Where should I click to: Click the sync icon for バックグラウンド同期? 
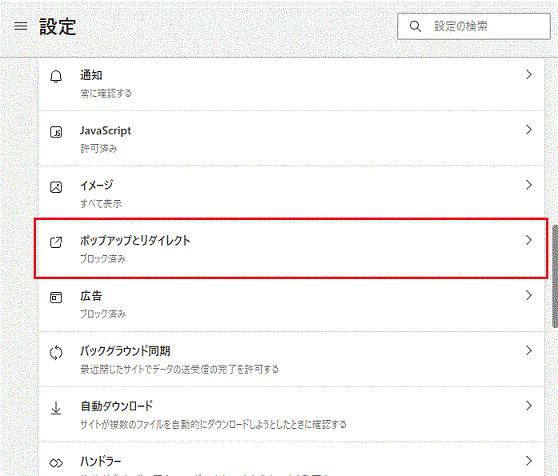click(x=56, y=353)
